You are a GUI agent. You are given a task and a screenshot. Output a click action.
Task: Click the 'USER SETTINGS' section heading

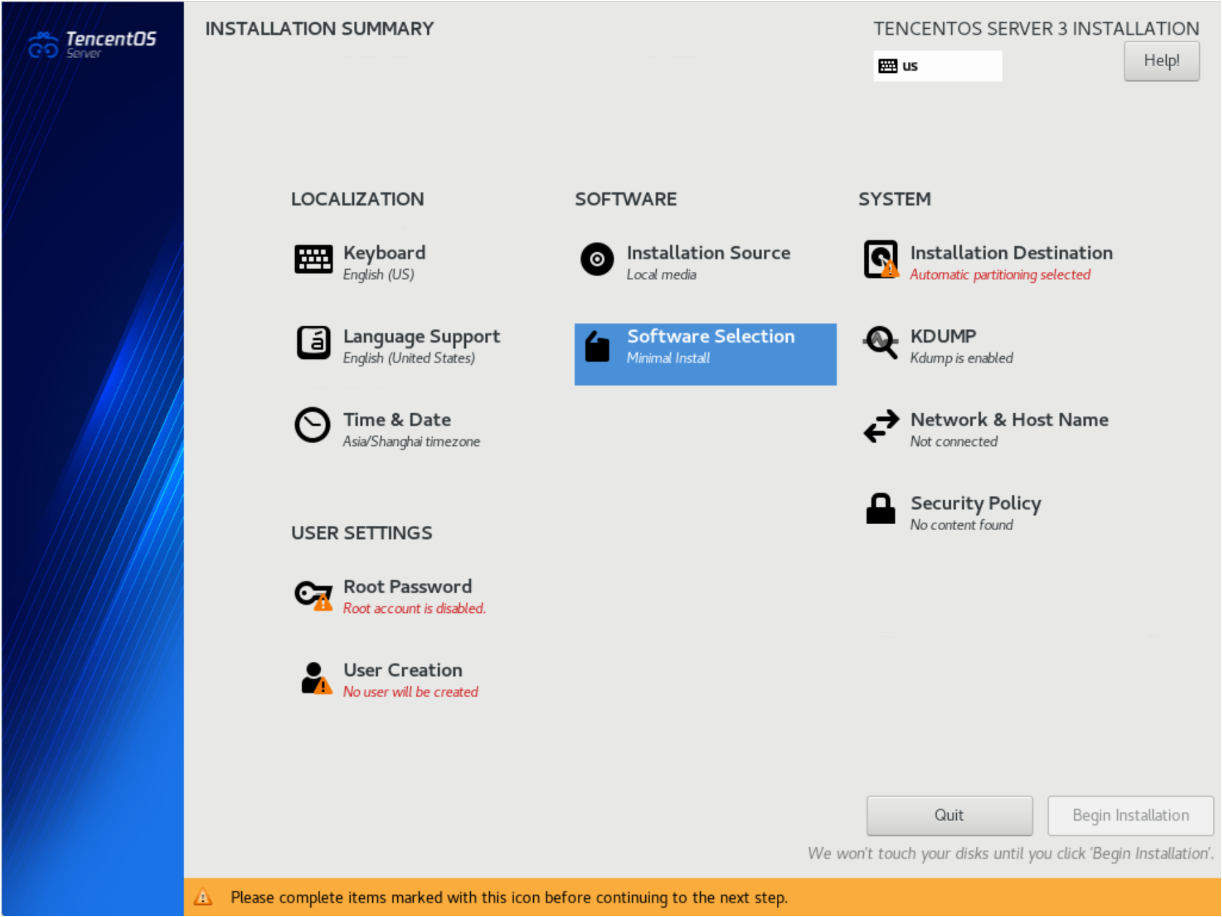pos(362,533)
